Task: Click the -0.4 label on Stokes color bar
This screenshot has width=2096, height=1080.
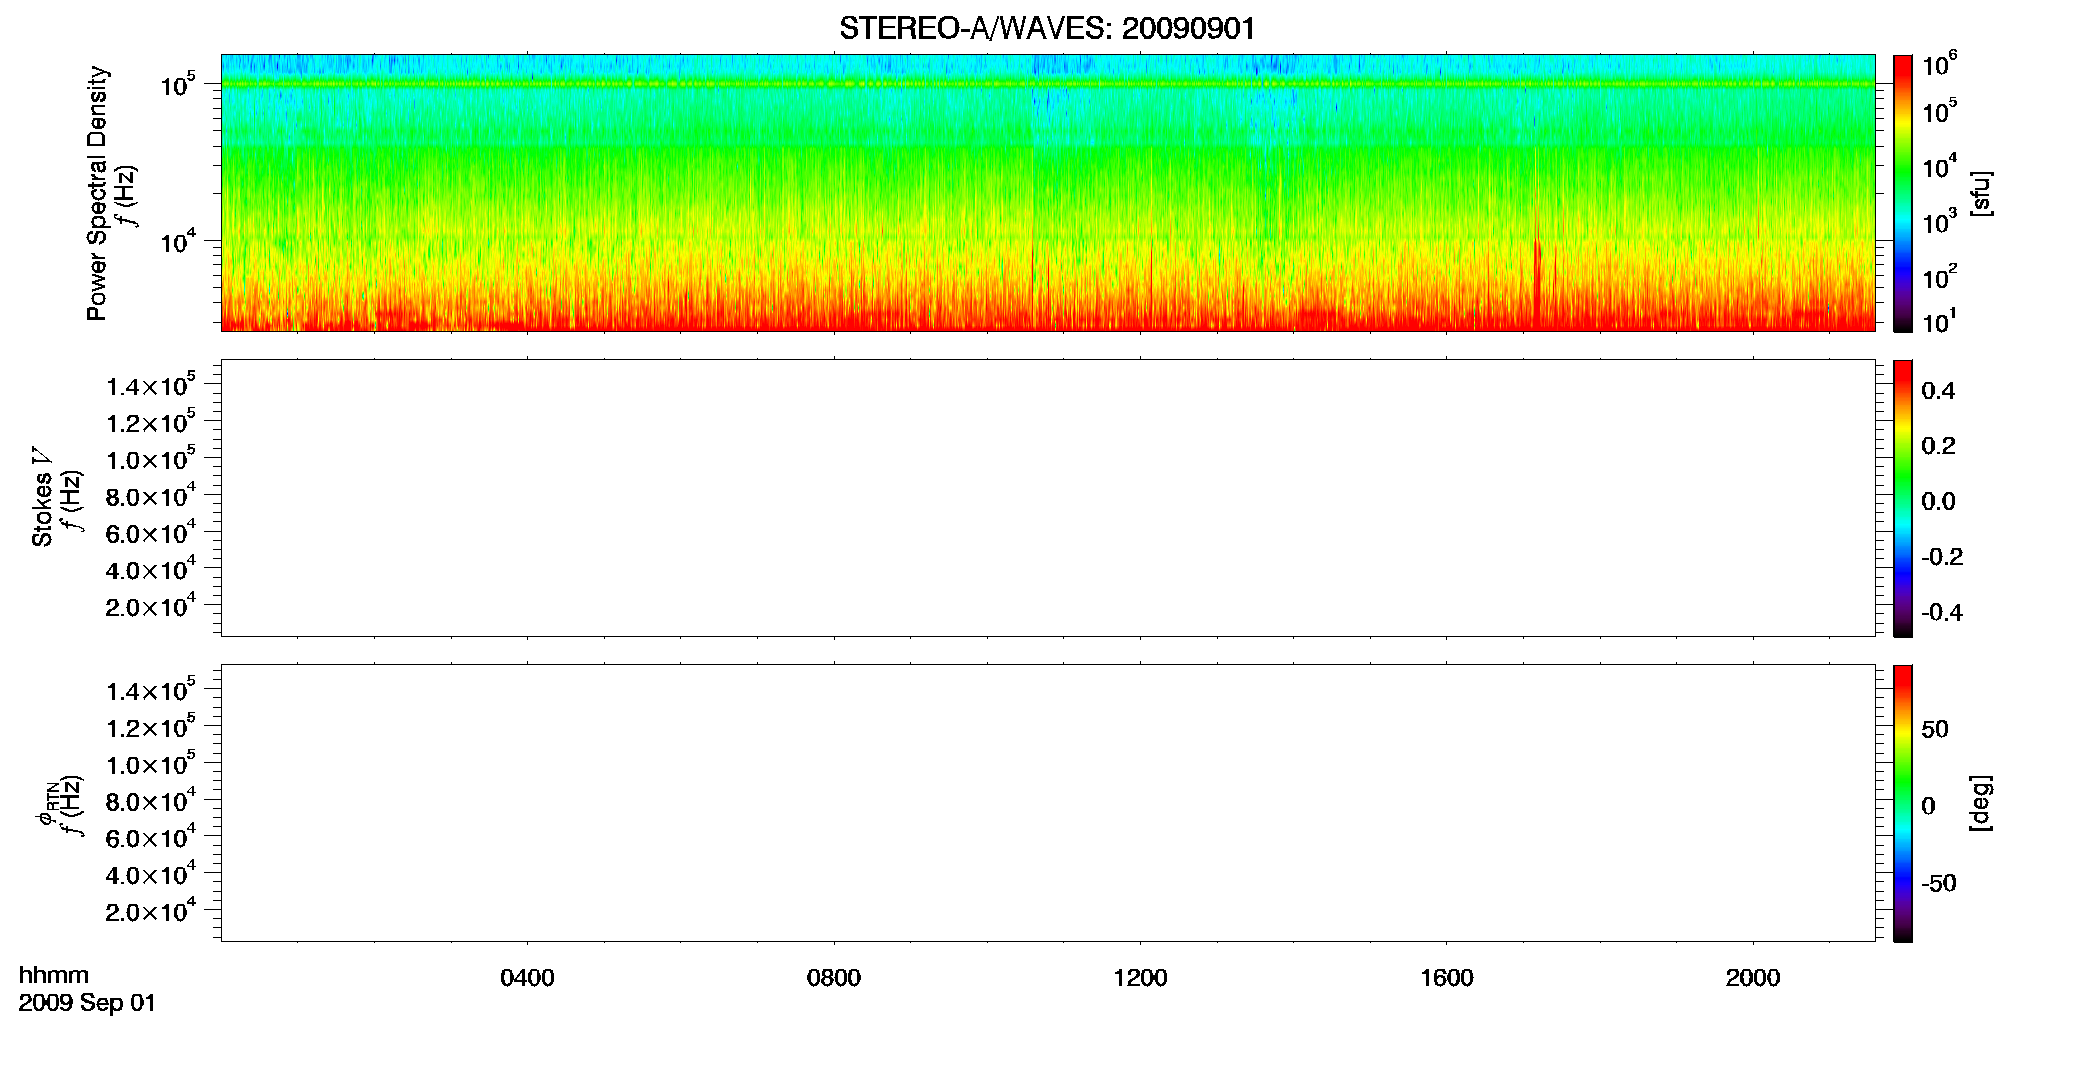Action: click(x=1942, y=613)
